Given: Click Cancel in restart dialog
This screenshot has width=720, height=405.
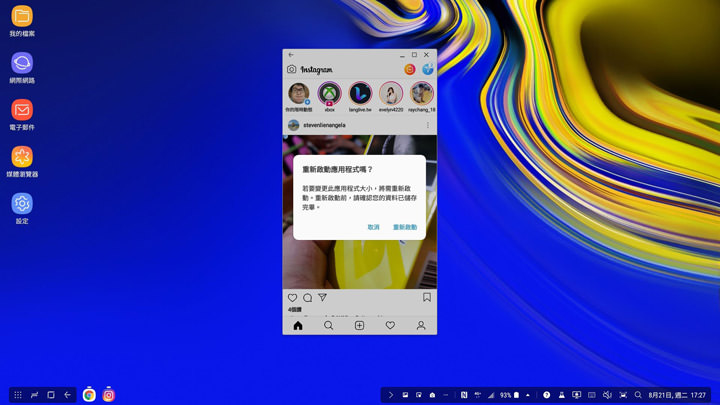Looking at the screenshot, I should coord(373,227).
